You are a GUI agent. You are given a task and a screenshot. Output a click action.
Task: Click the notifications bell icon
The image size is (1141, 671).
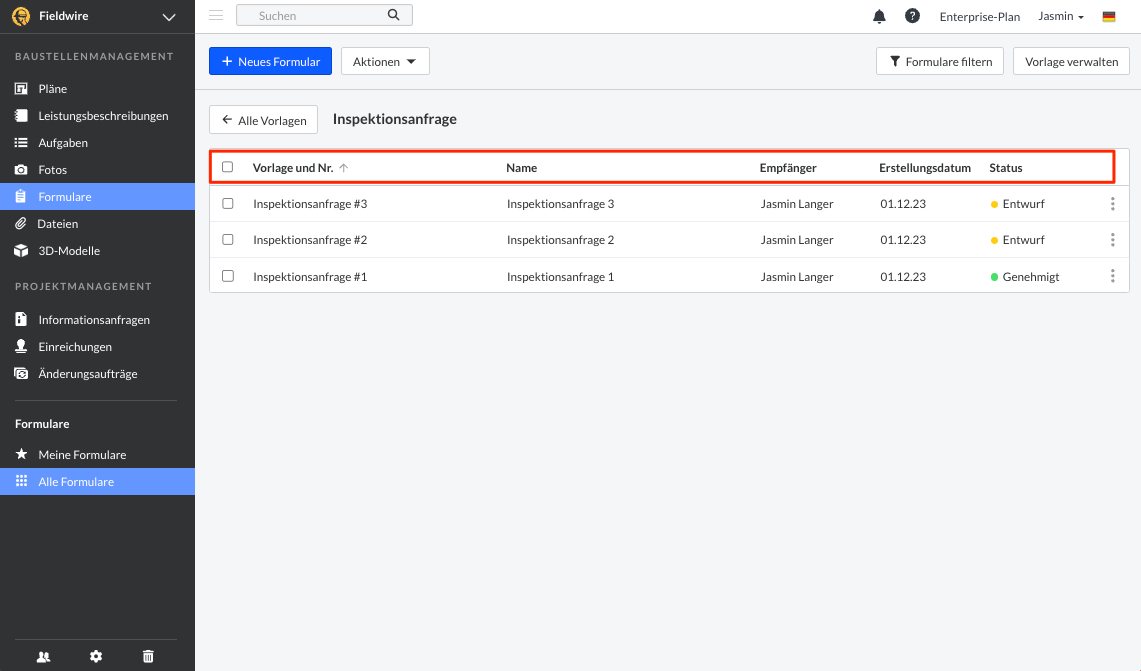880,16
